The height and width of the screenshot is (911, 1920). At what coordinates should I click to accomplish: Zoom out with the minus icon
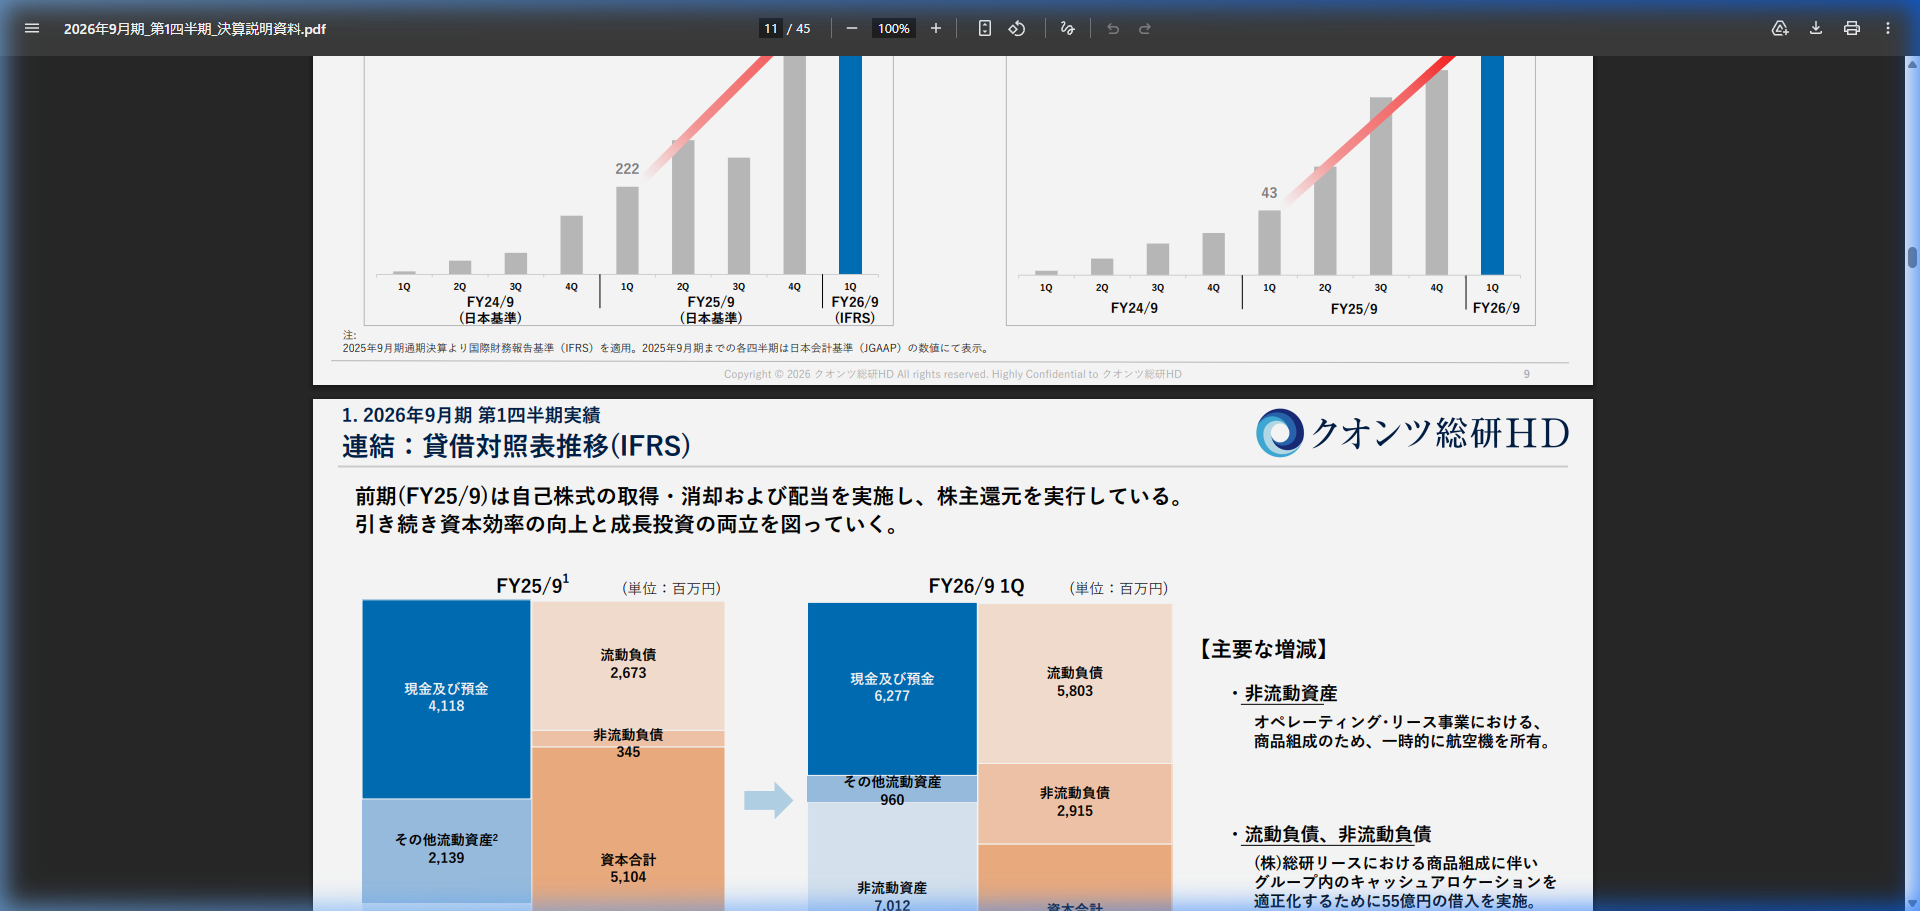tap(851, 28)
